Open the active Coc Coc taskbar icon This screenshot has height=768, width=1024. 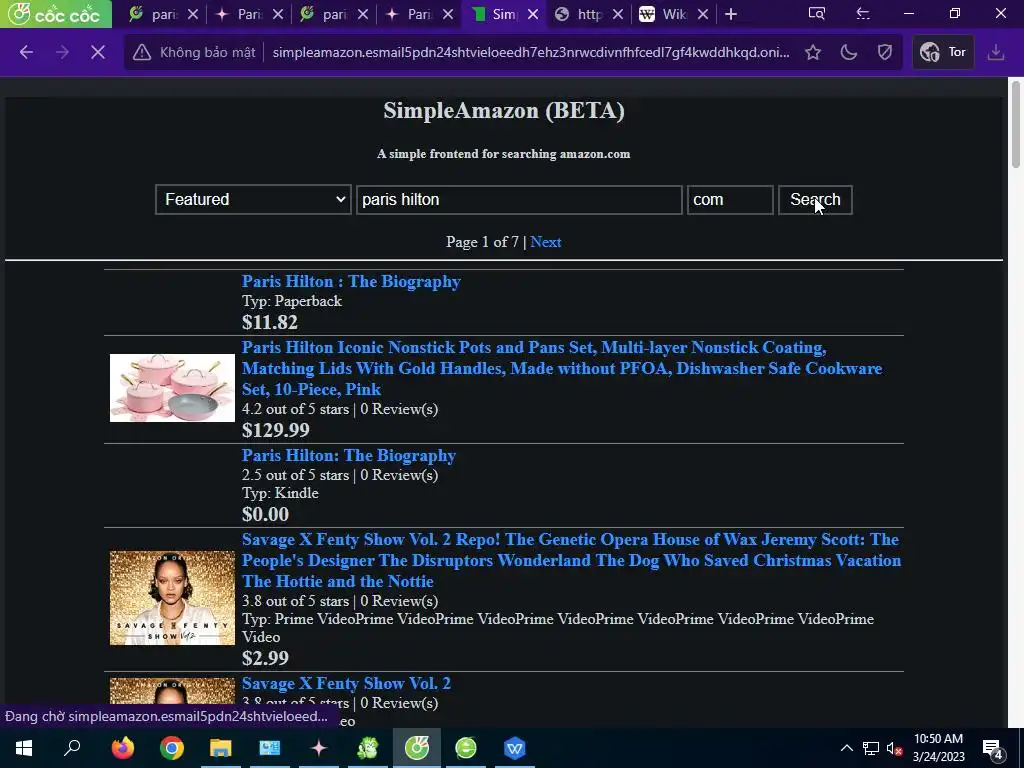point(417,748)
